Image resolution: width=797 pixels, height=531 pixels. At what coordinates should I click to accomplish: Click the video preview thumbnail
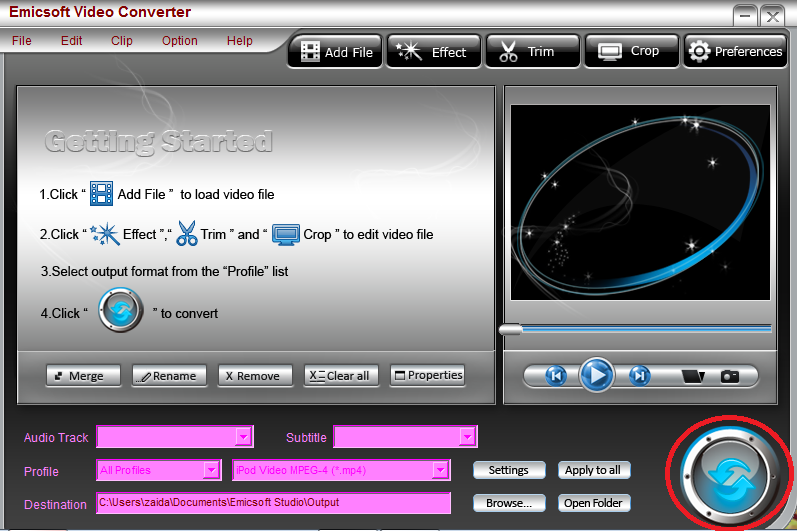click(x=640, y=202)
